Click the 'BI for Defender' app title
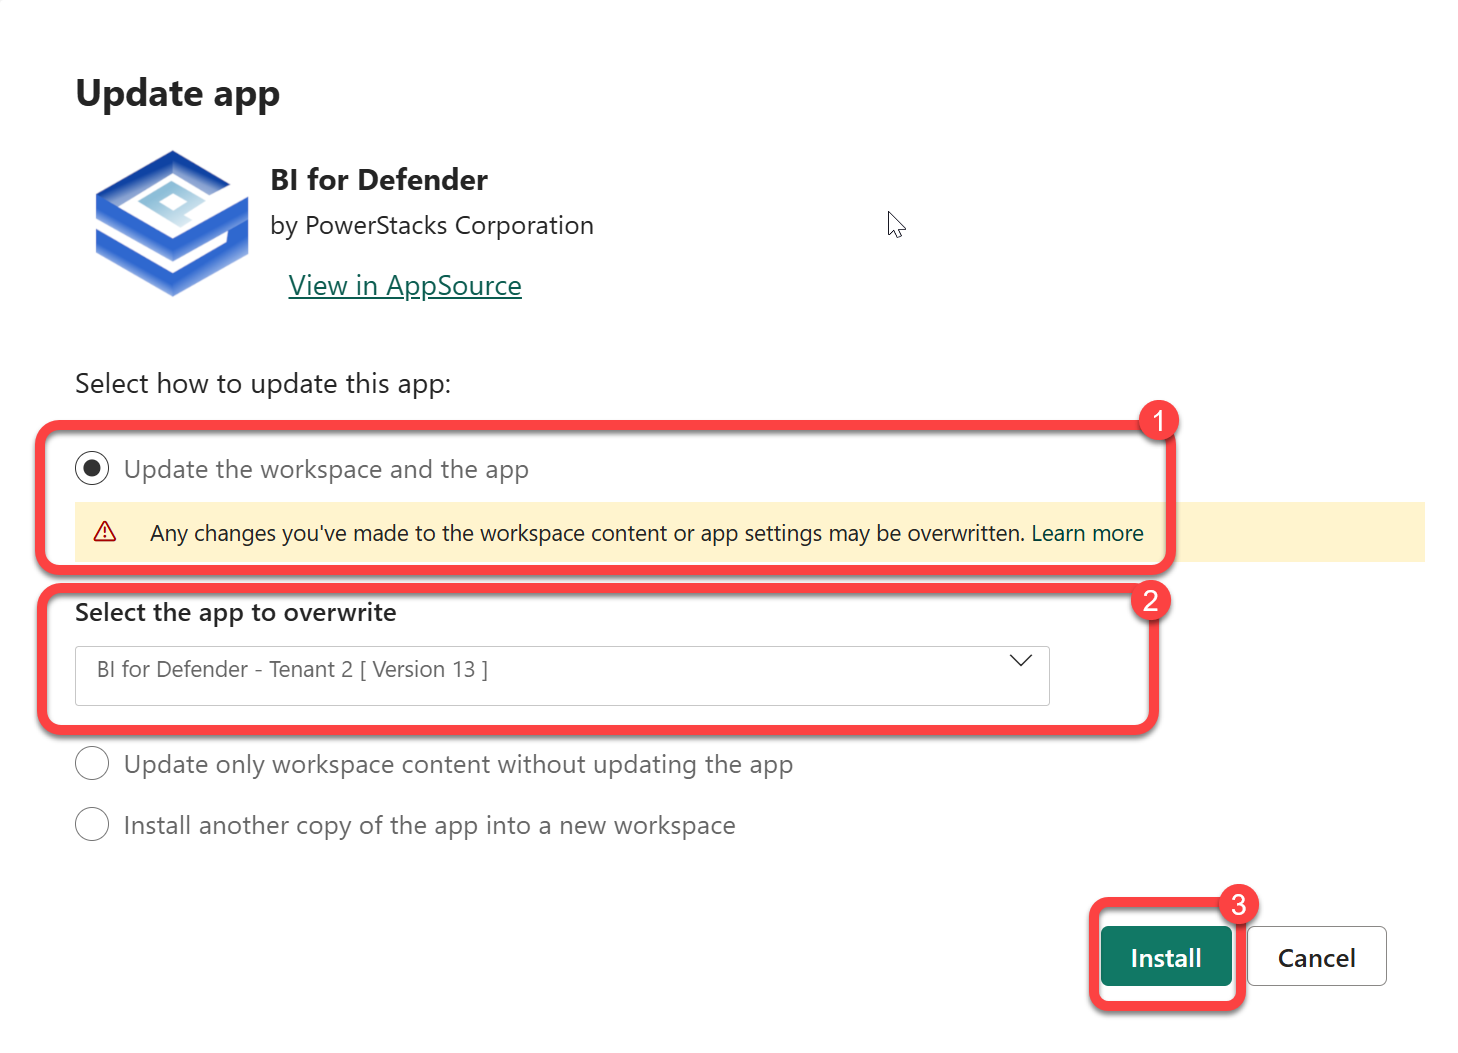The image size is (1458, 1053). click(x=379, y=180)
